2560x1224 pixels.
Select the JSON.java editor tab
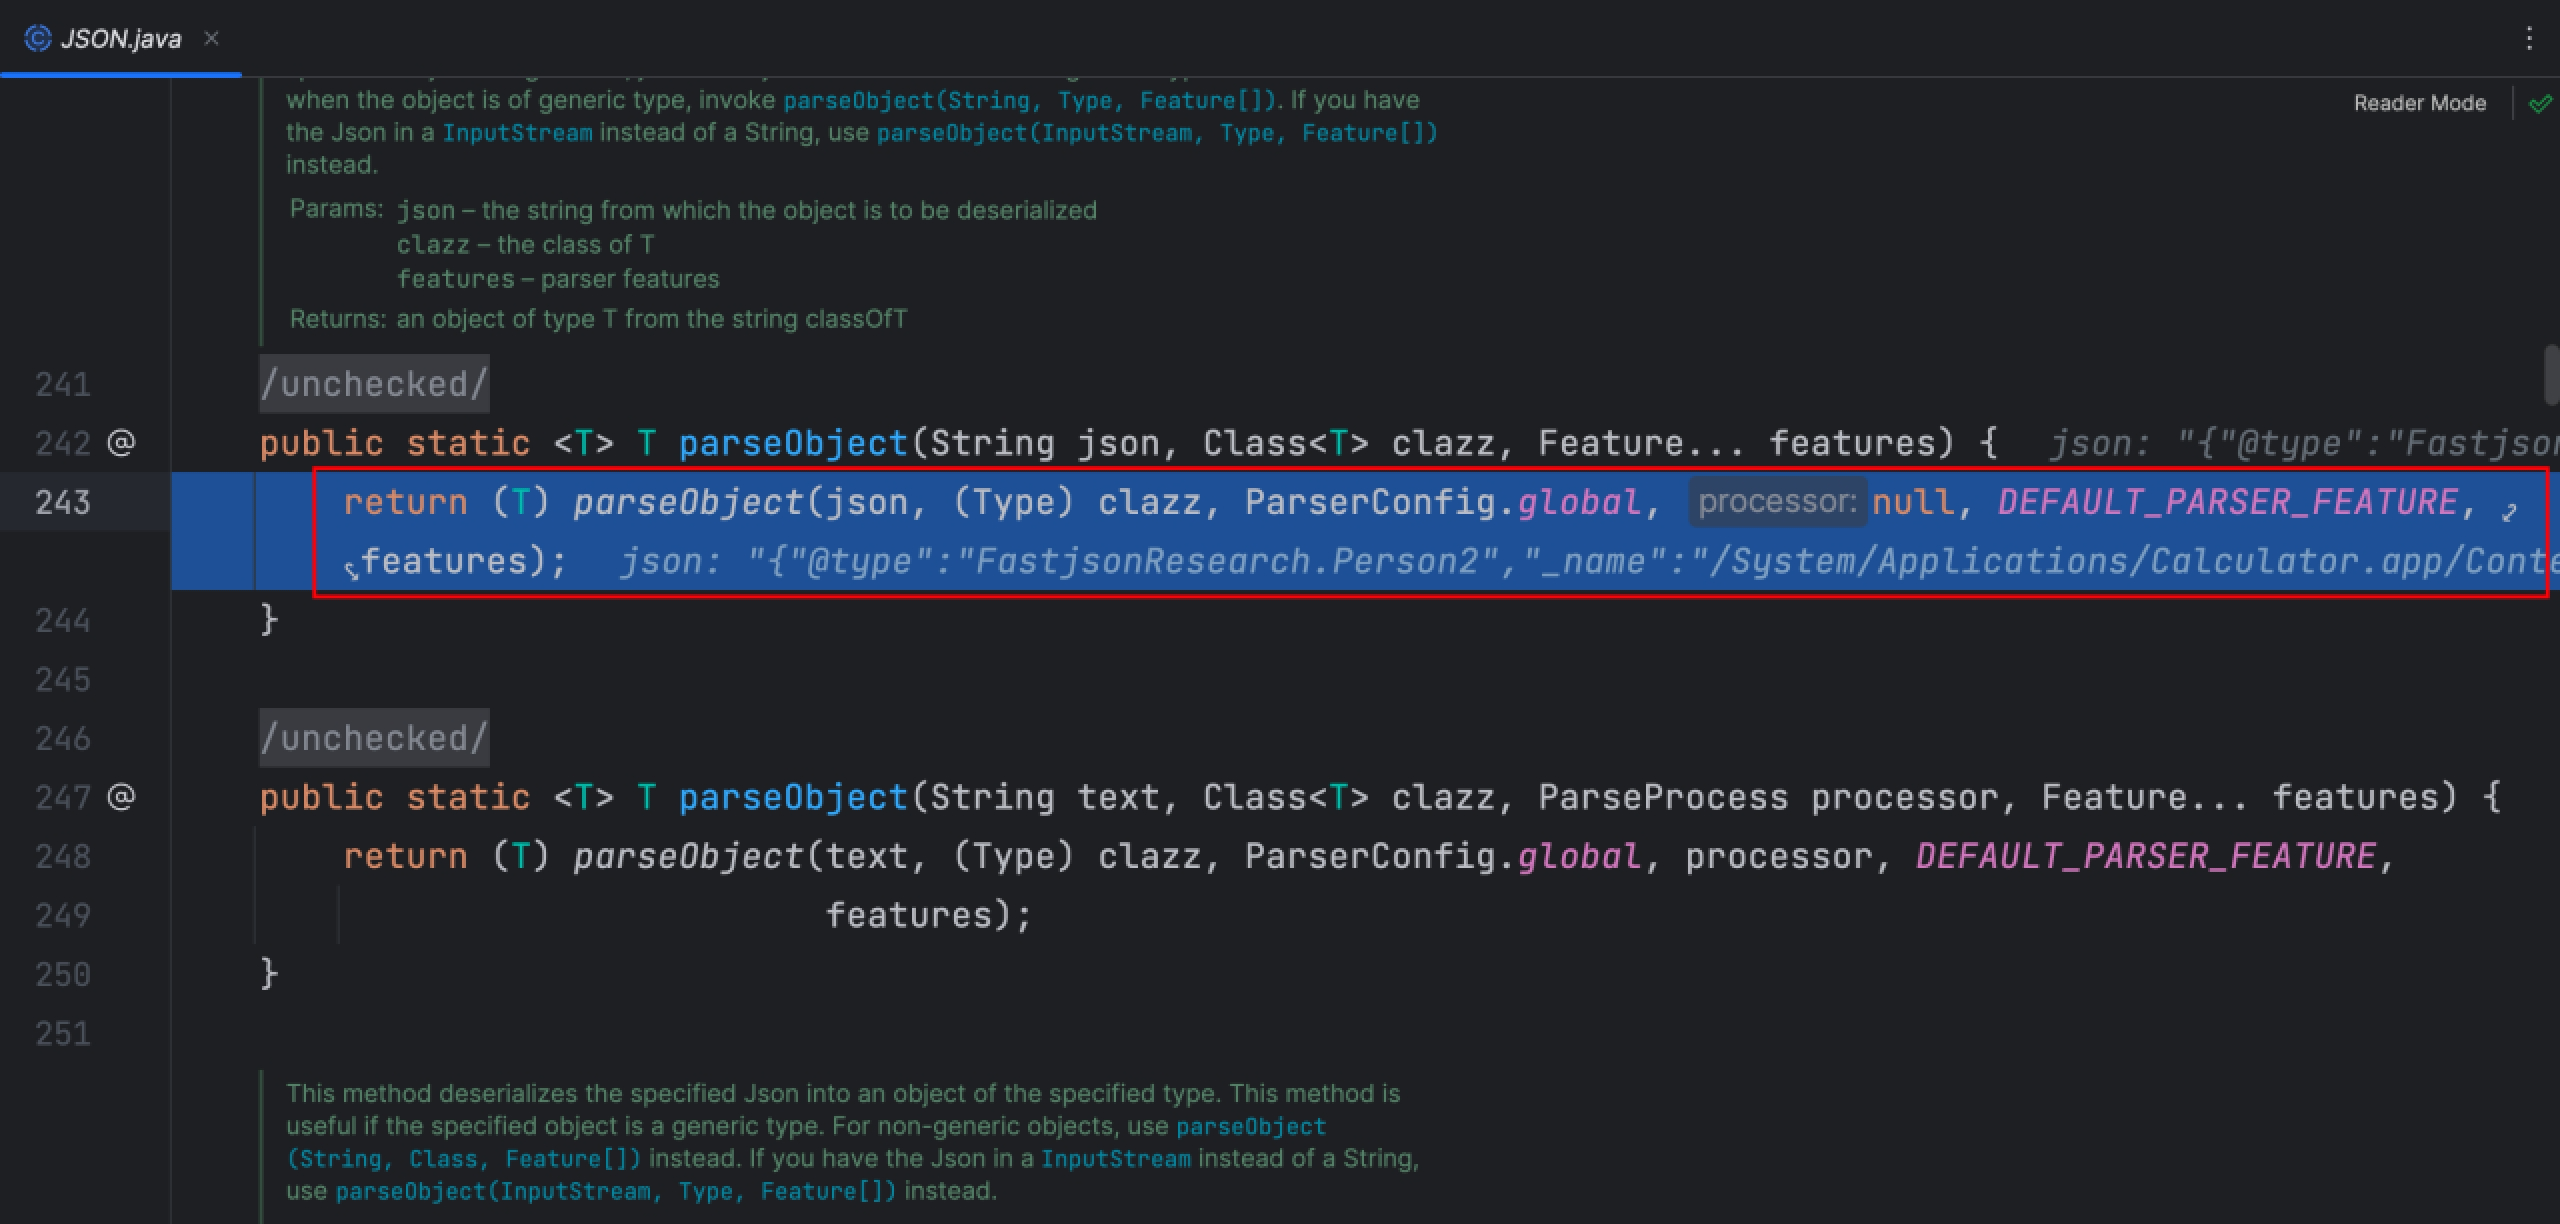click(x=120, y=38)
